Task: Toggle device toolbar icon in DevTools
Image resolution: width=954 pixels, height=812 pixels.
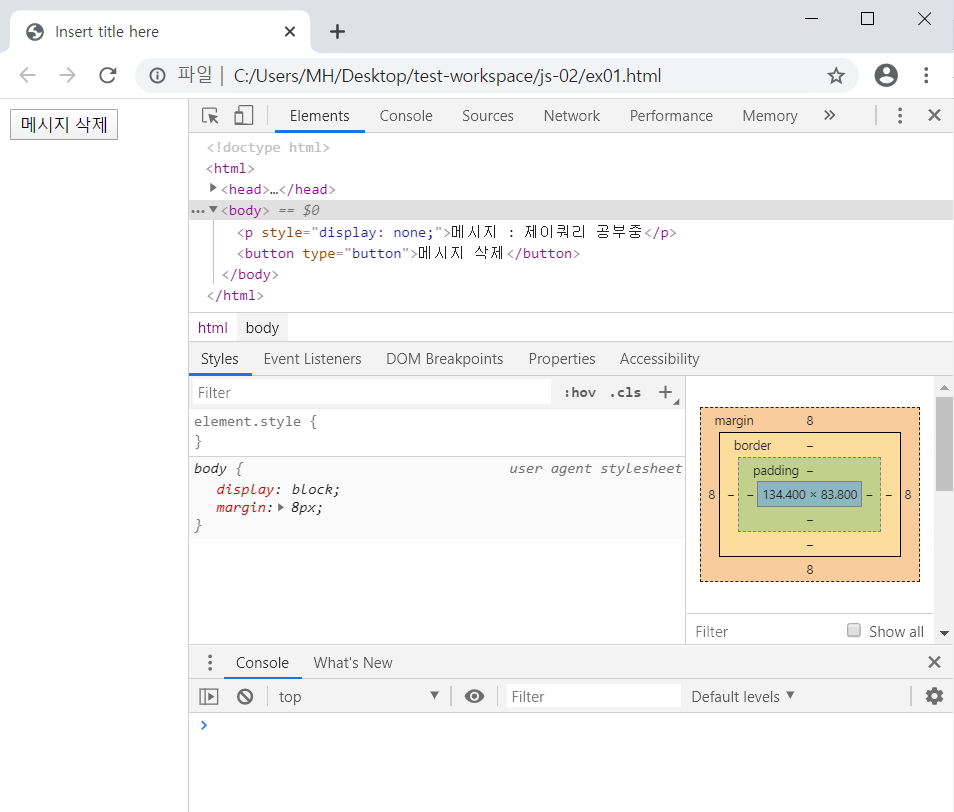Action: coord(243,116)
